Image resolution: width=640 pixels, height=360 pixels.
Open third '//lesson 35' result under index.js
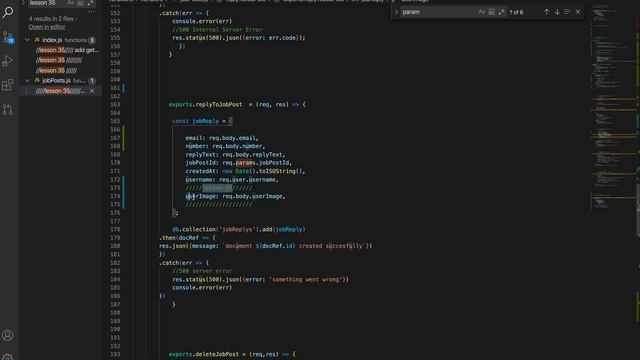56,71
